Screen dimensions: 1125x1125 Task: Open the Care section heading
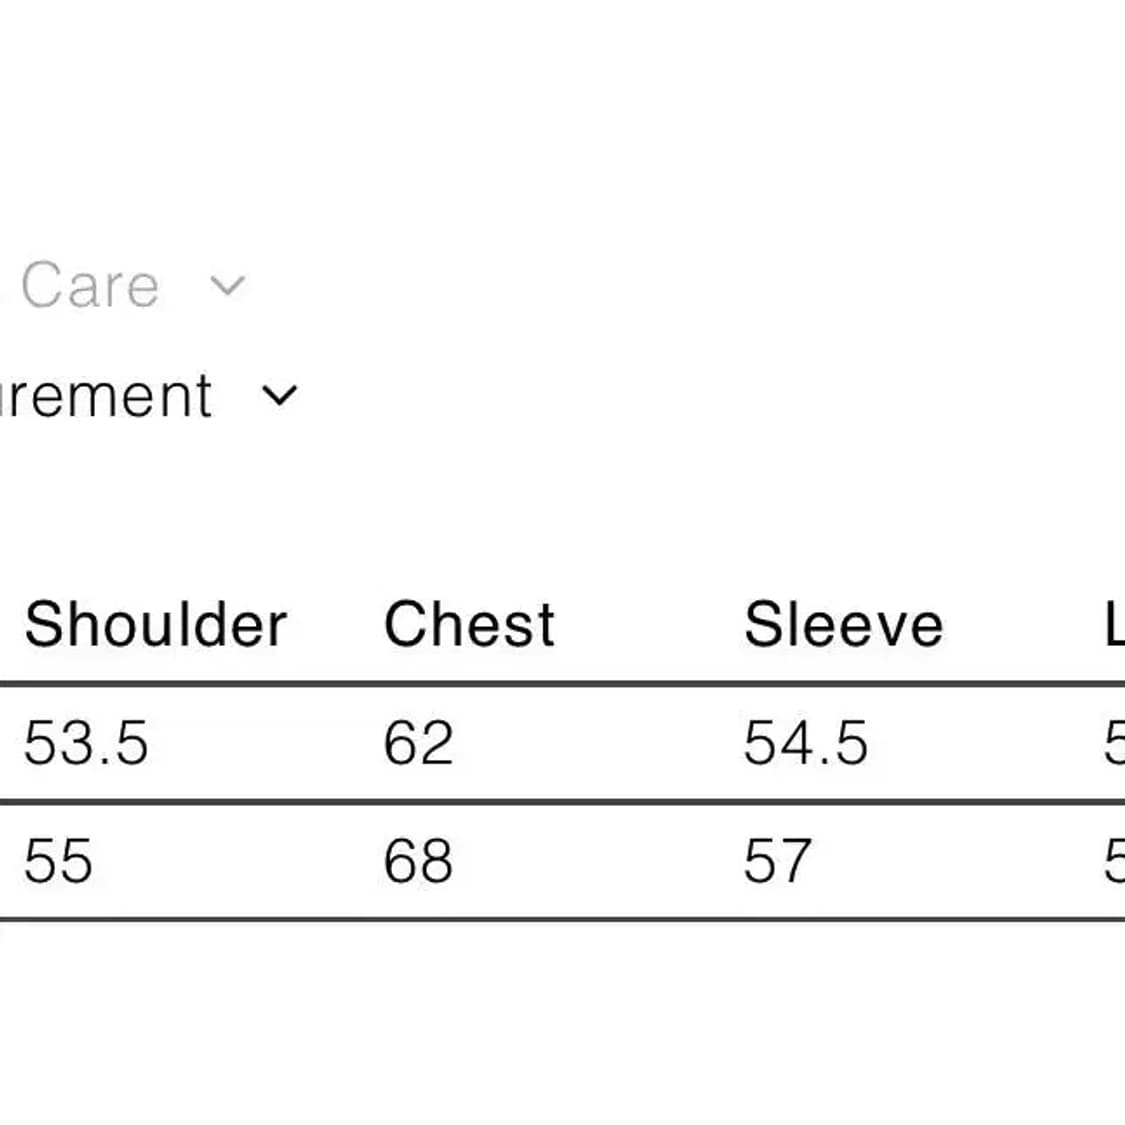coord(88,286)
